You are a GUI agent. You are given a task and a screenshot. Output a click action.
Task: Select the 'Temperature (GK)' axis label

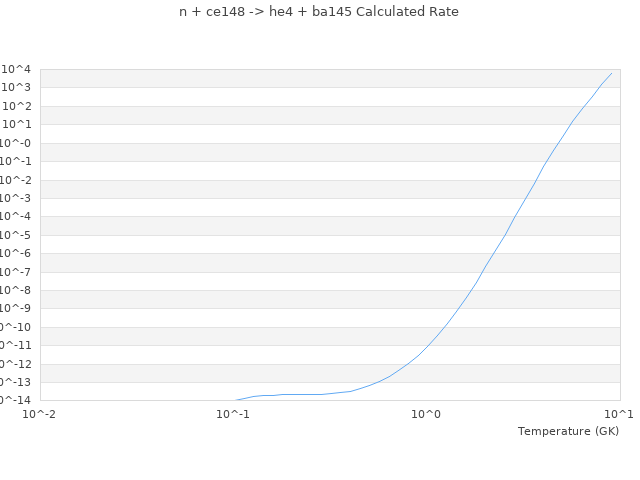[x=568, y=431]
